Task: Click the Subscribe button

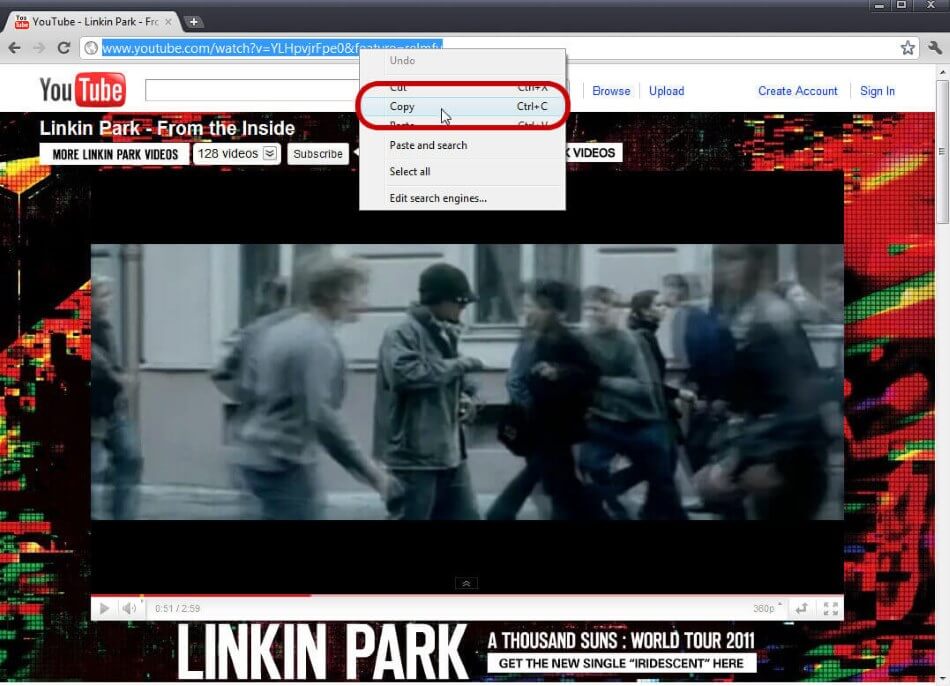Action: [x=317, y=154]
